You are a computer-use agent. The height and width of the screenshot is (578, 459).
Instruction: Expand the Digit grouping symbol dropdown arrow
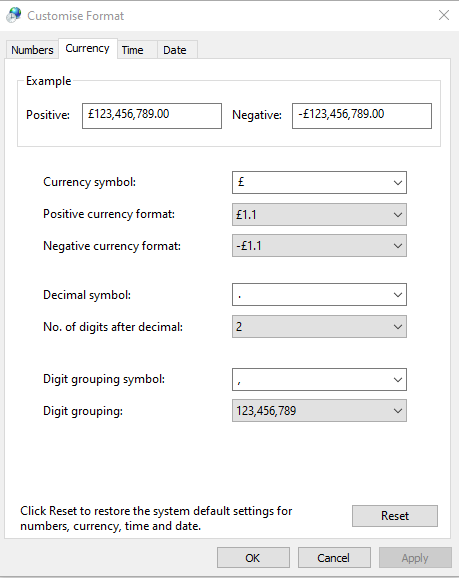coord(397,379)
